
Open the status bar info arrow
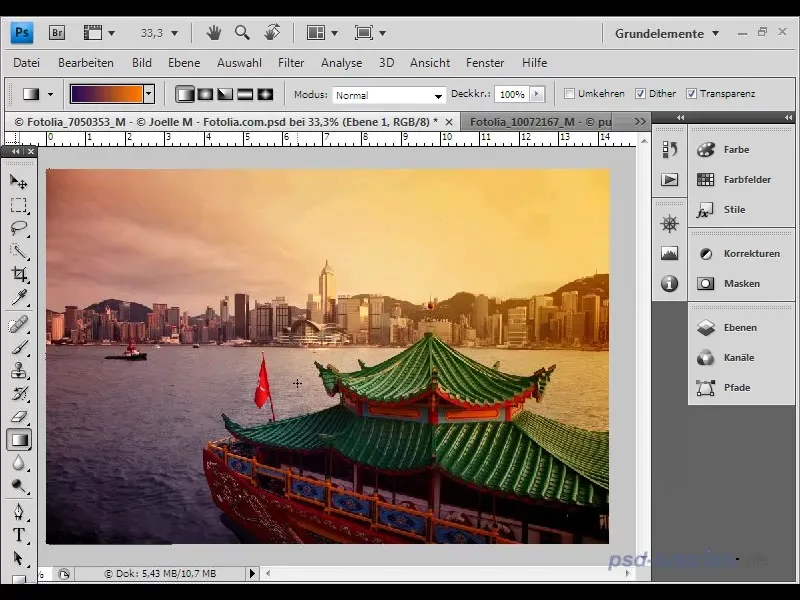[252, 573]
